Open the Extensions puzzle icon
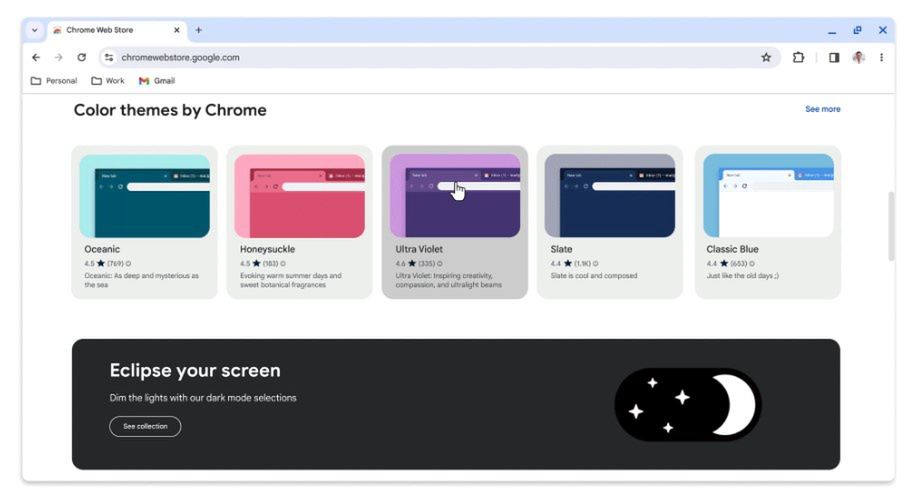The image size is (919, 503). (x=798, y=57)
